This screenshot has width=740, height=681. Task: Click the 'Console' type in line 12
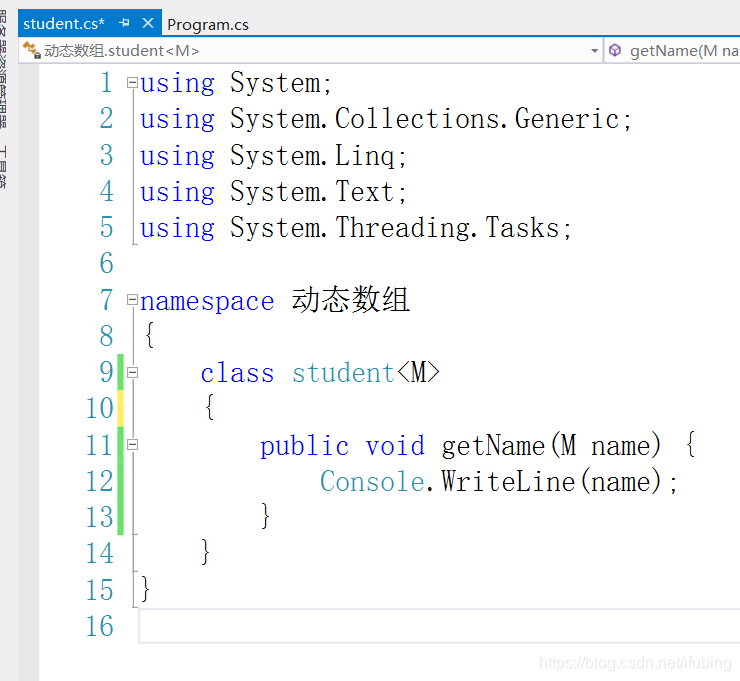click(372, 481)
